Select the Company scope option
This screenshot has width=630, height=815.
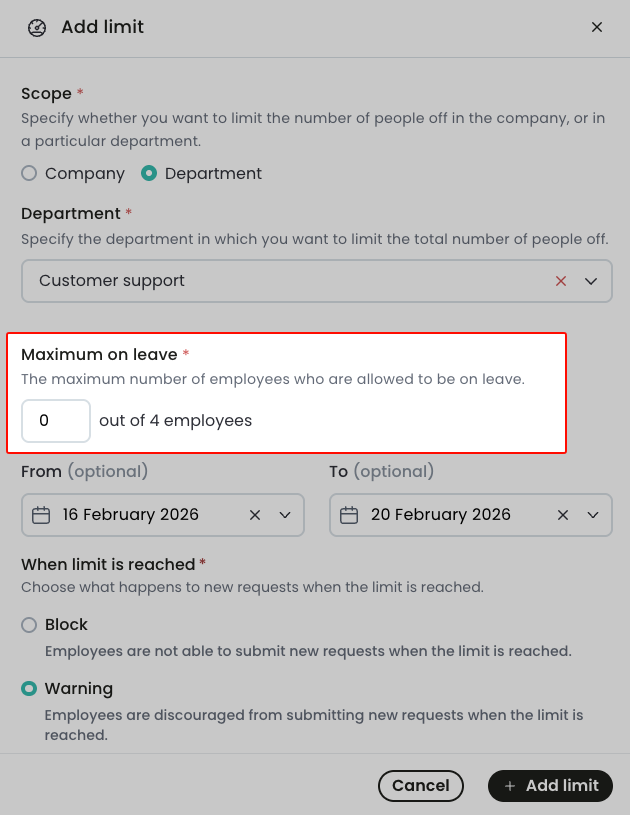point(28,173)
